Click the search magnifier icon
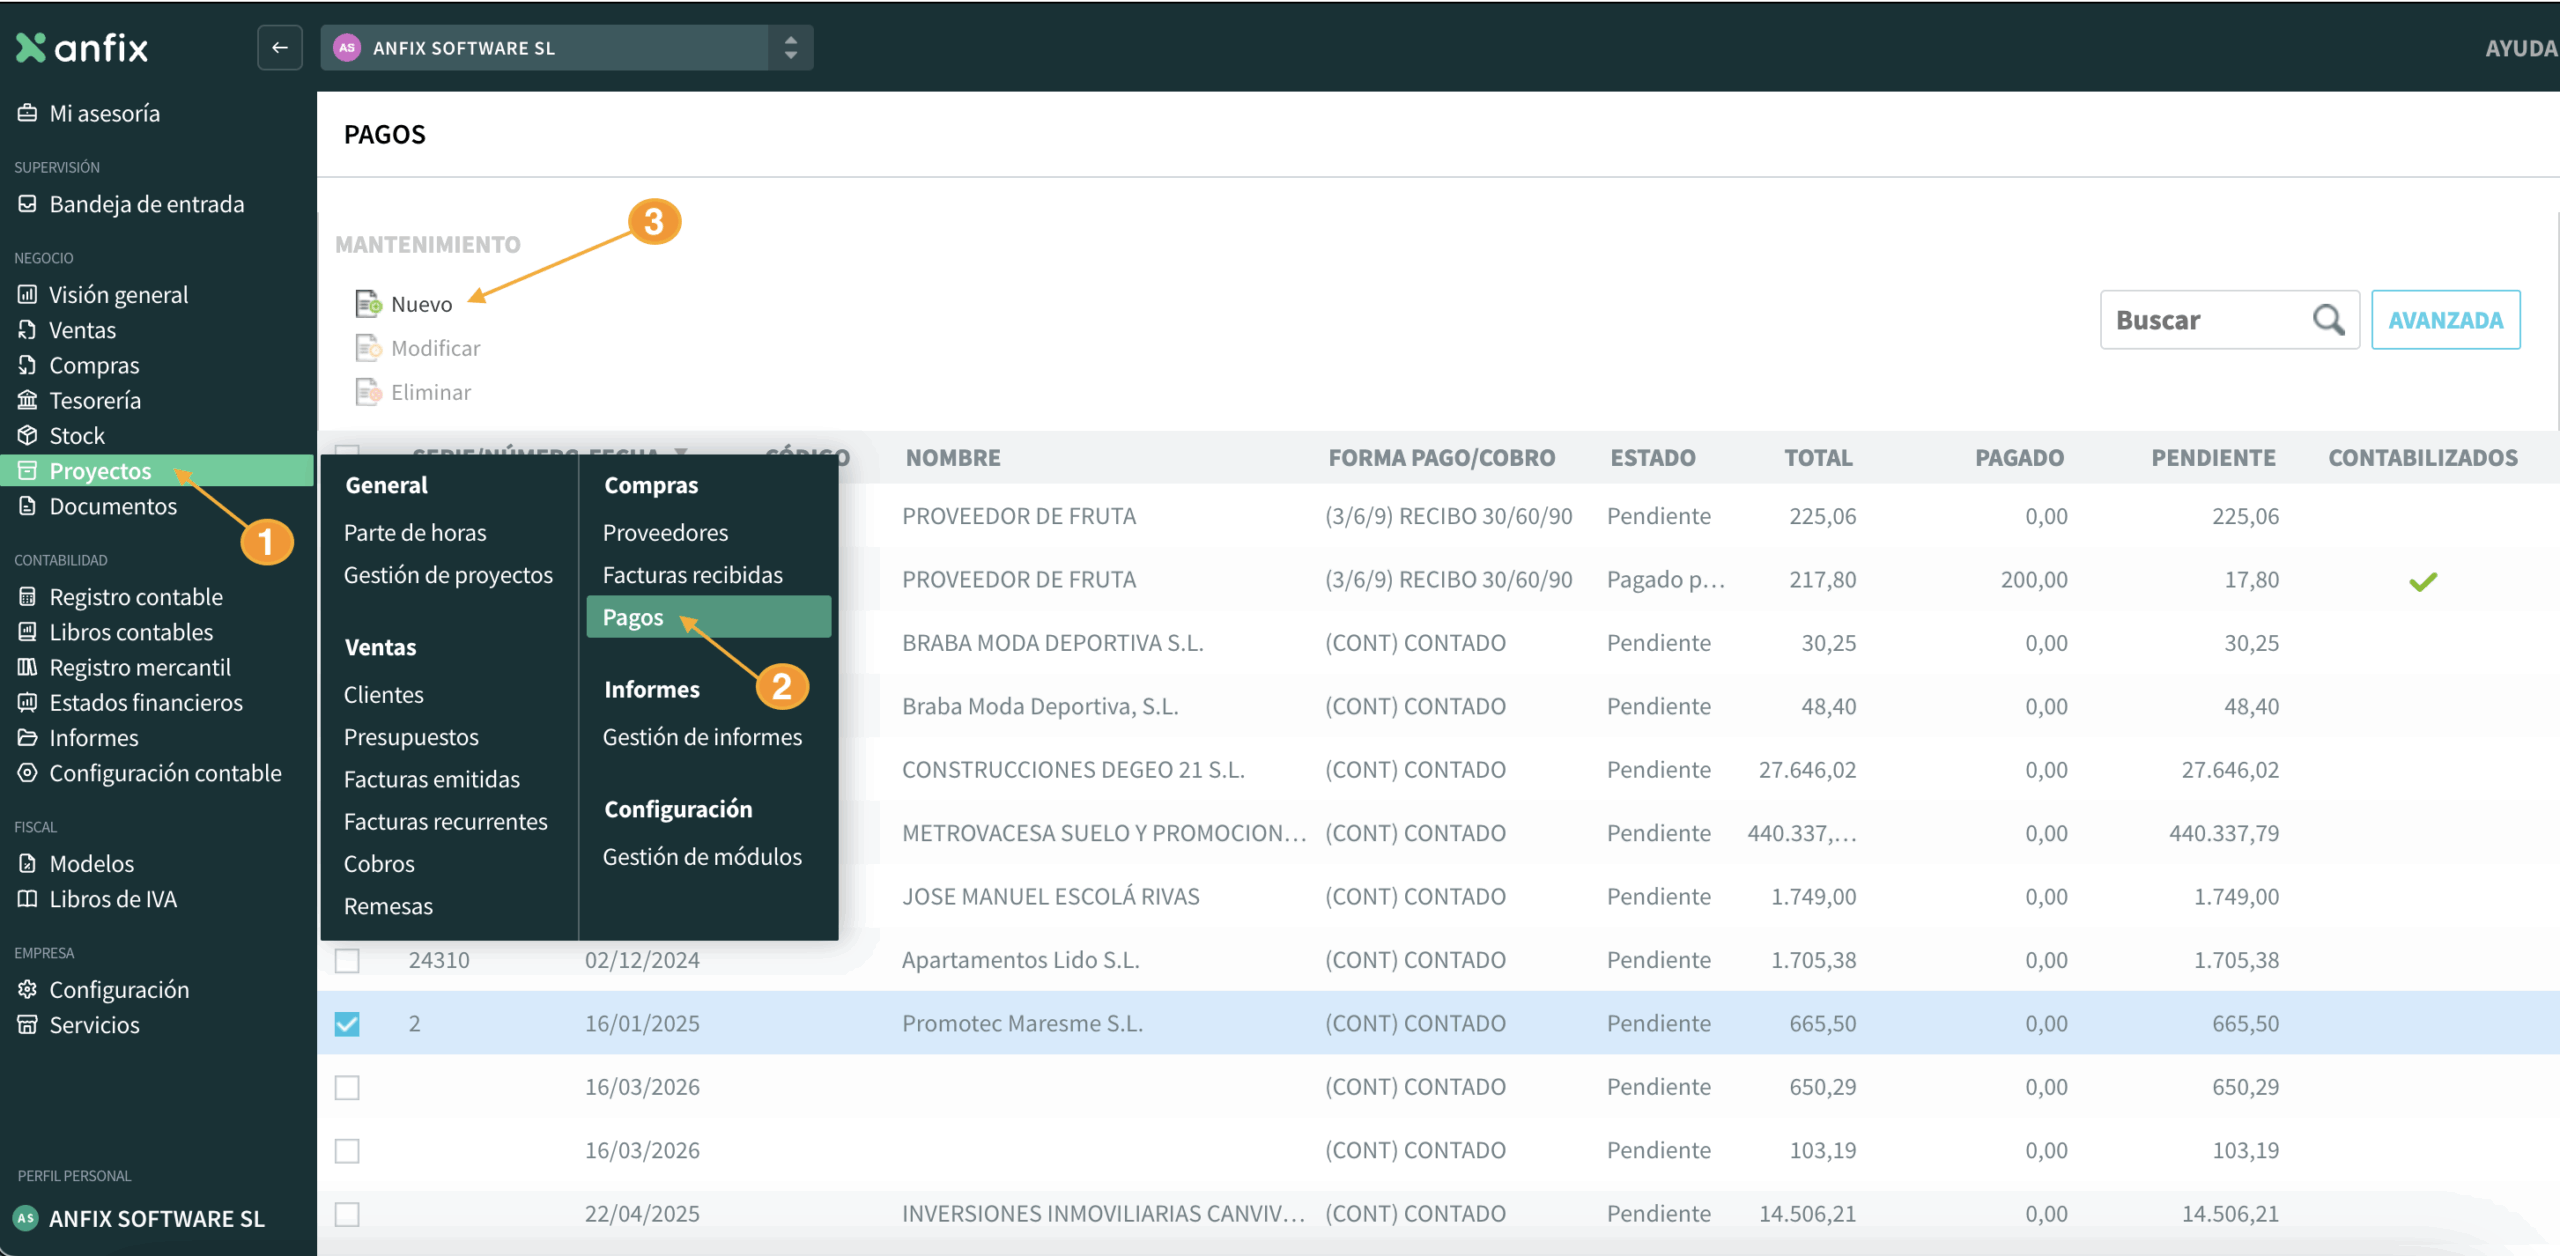The image size is (2560, 1256). point(2328,320)
